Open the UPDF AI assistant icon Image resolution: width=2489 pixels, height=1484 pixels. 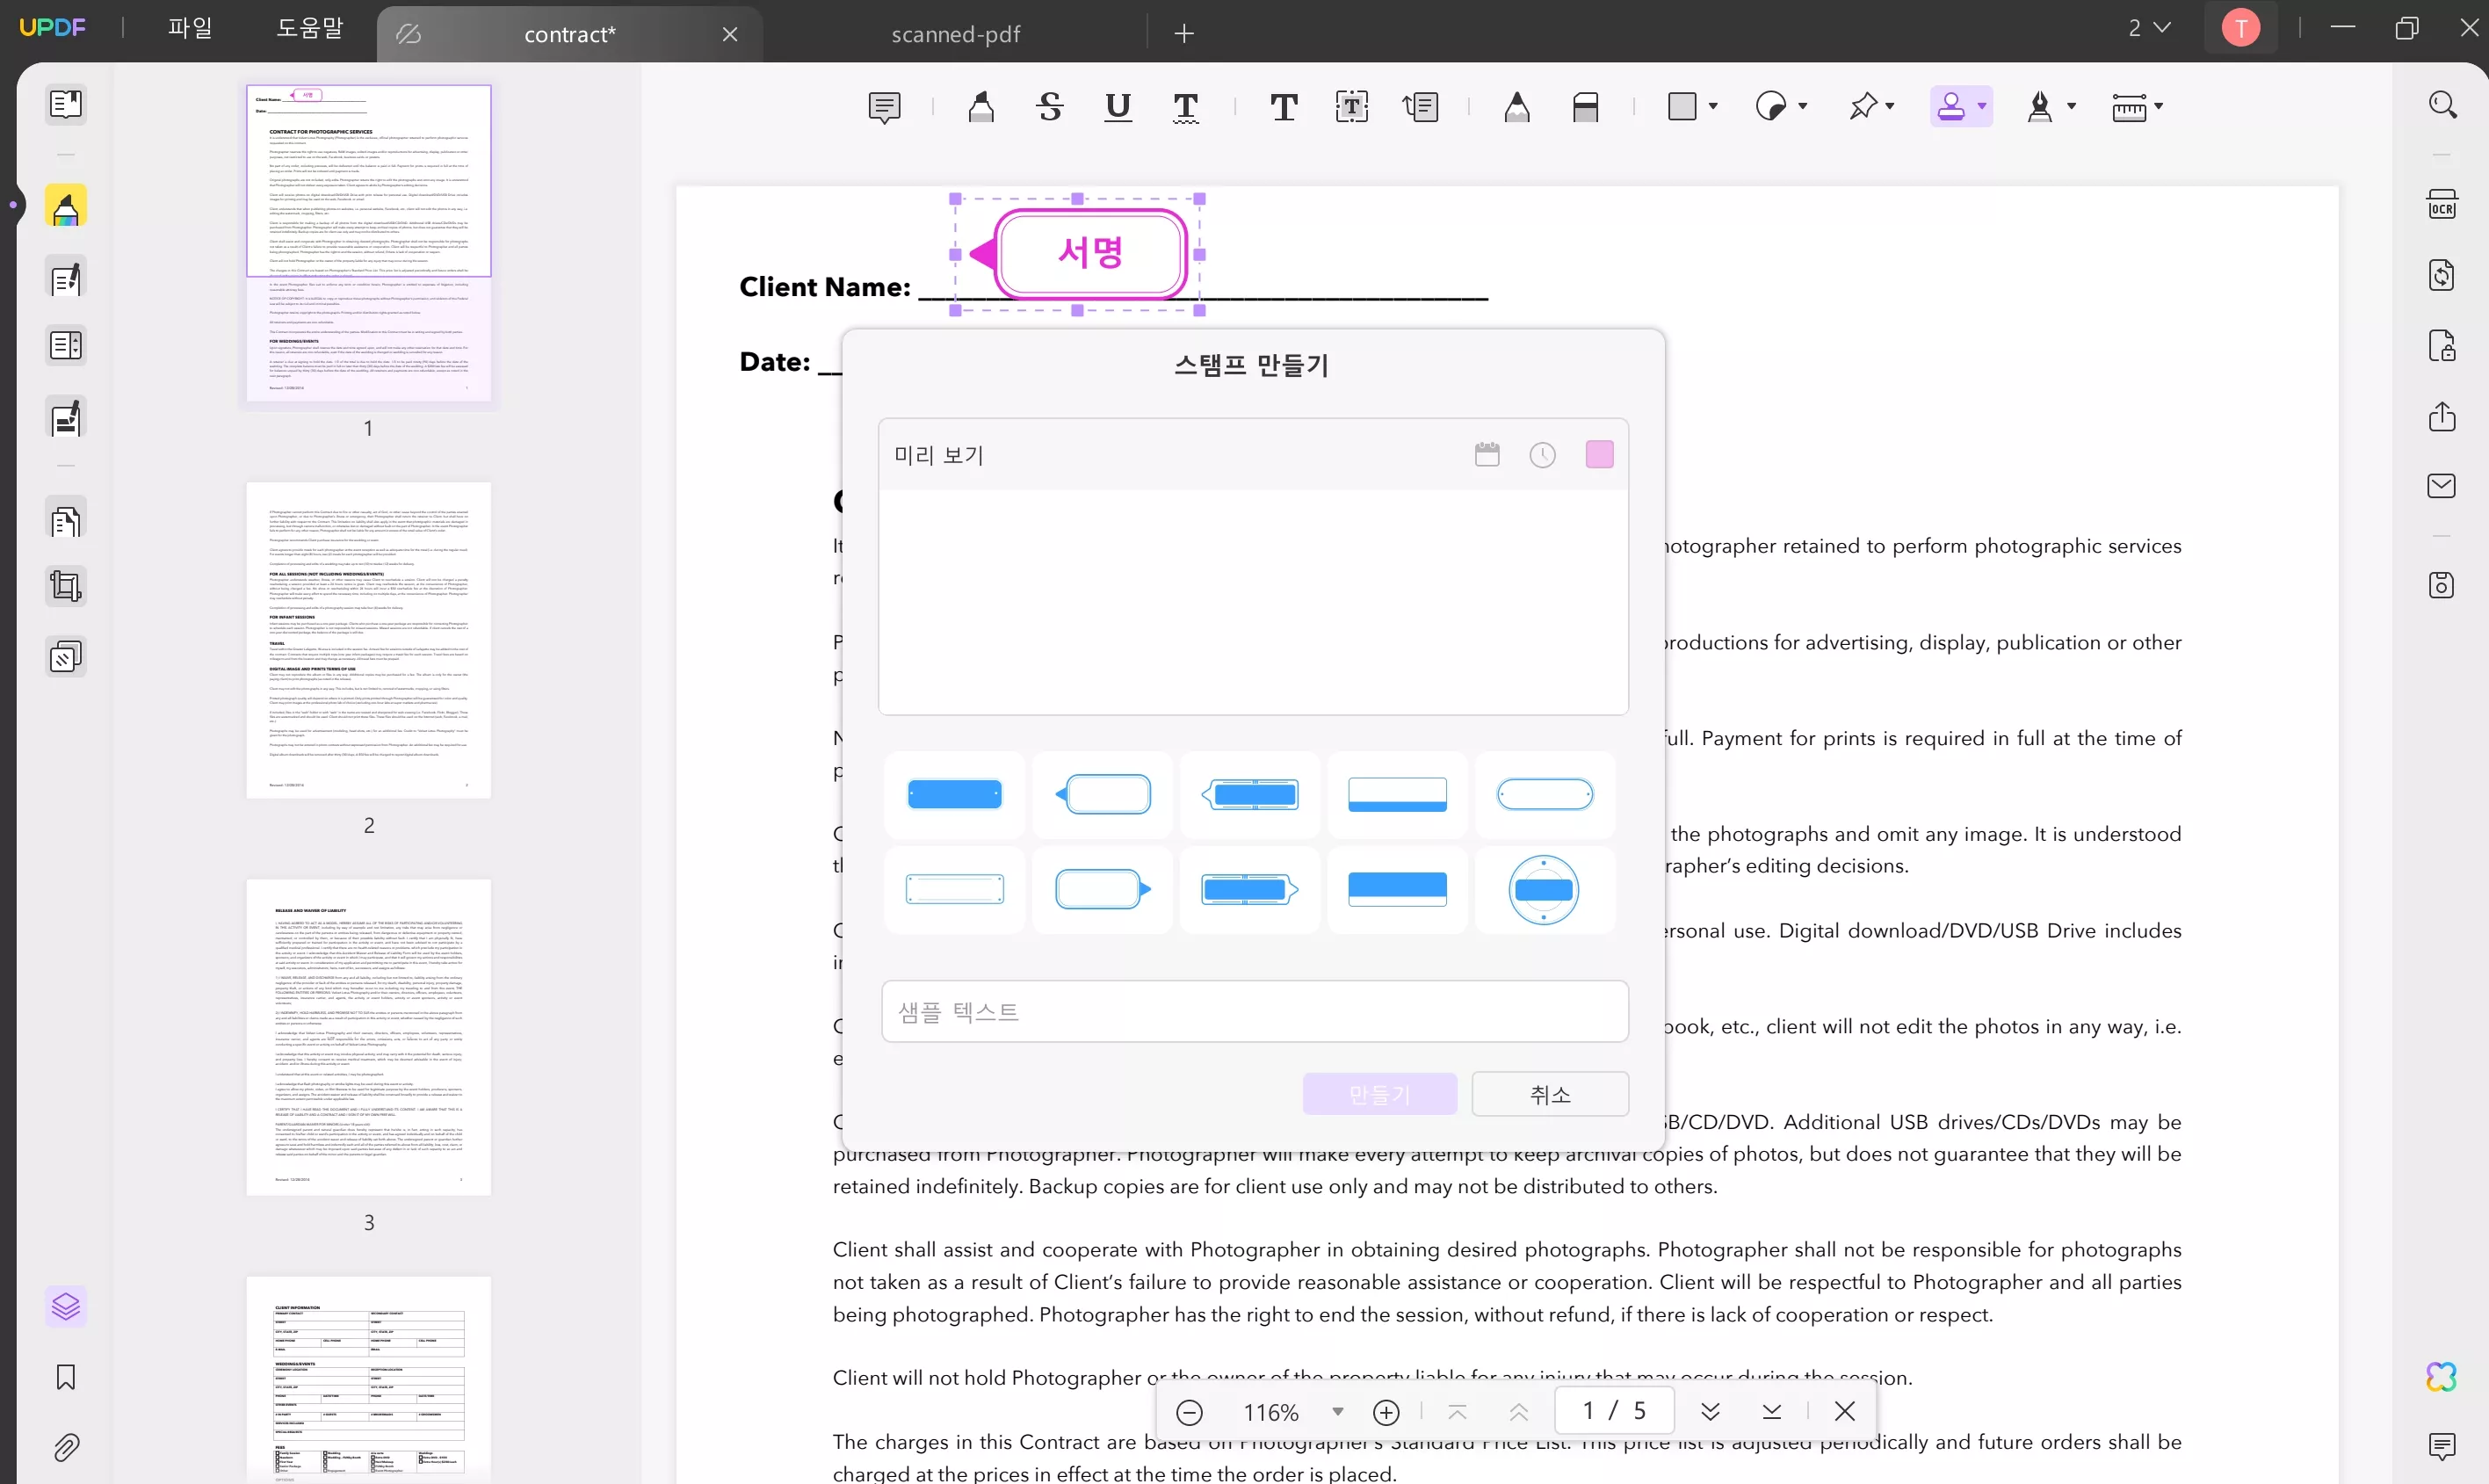tap(2442, 1377)
